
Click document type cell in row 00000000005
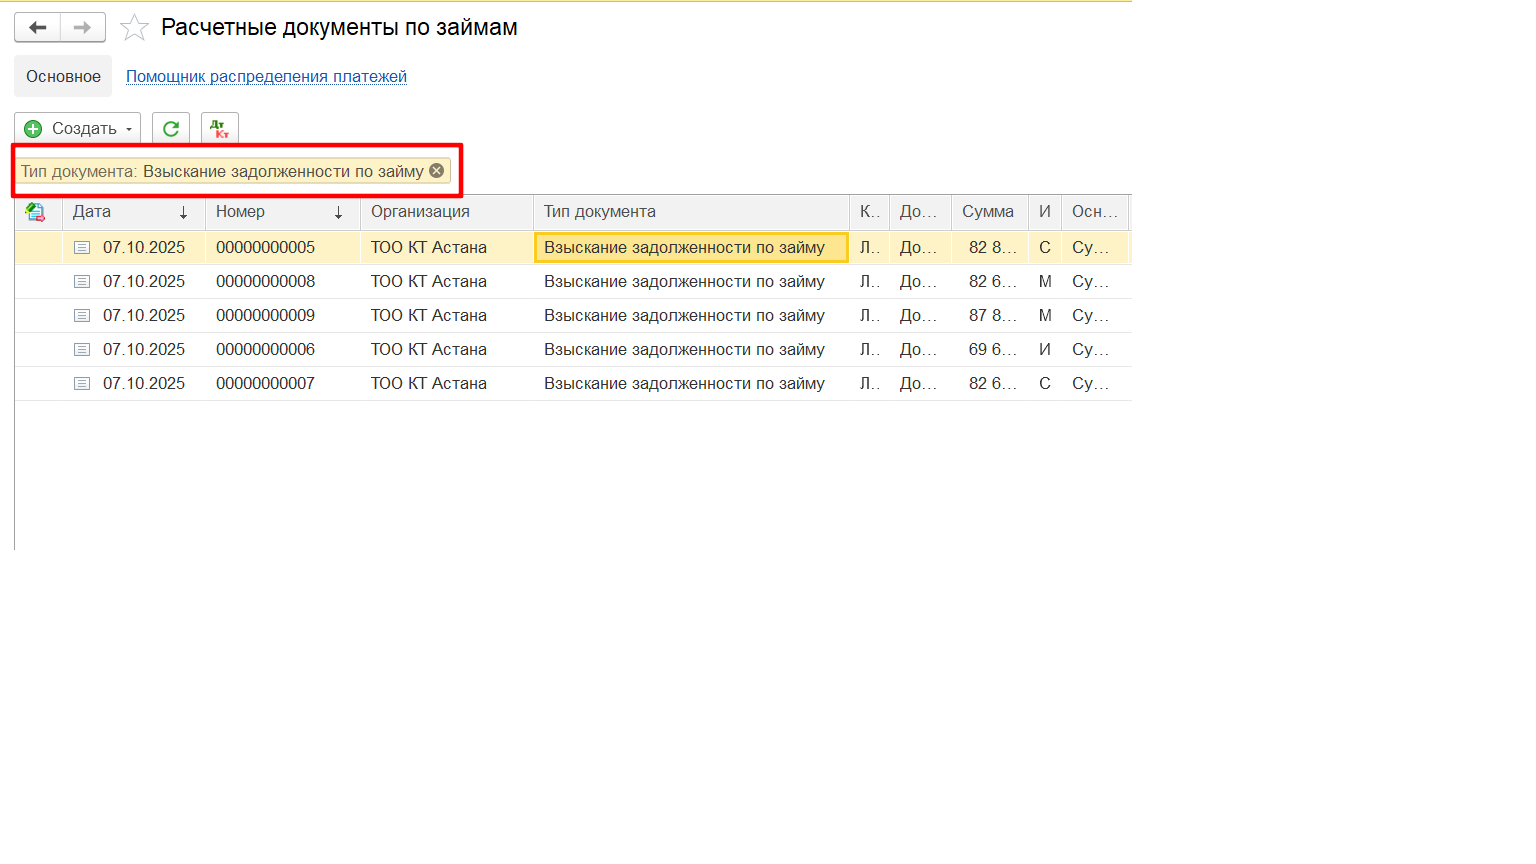tap(691, 247)
